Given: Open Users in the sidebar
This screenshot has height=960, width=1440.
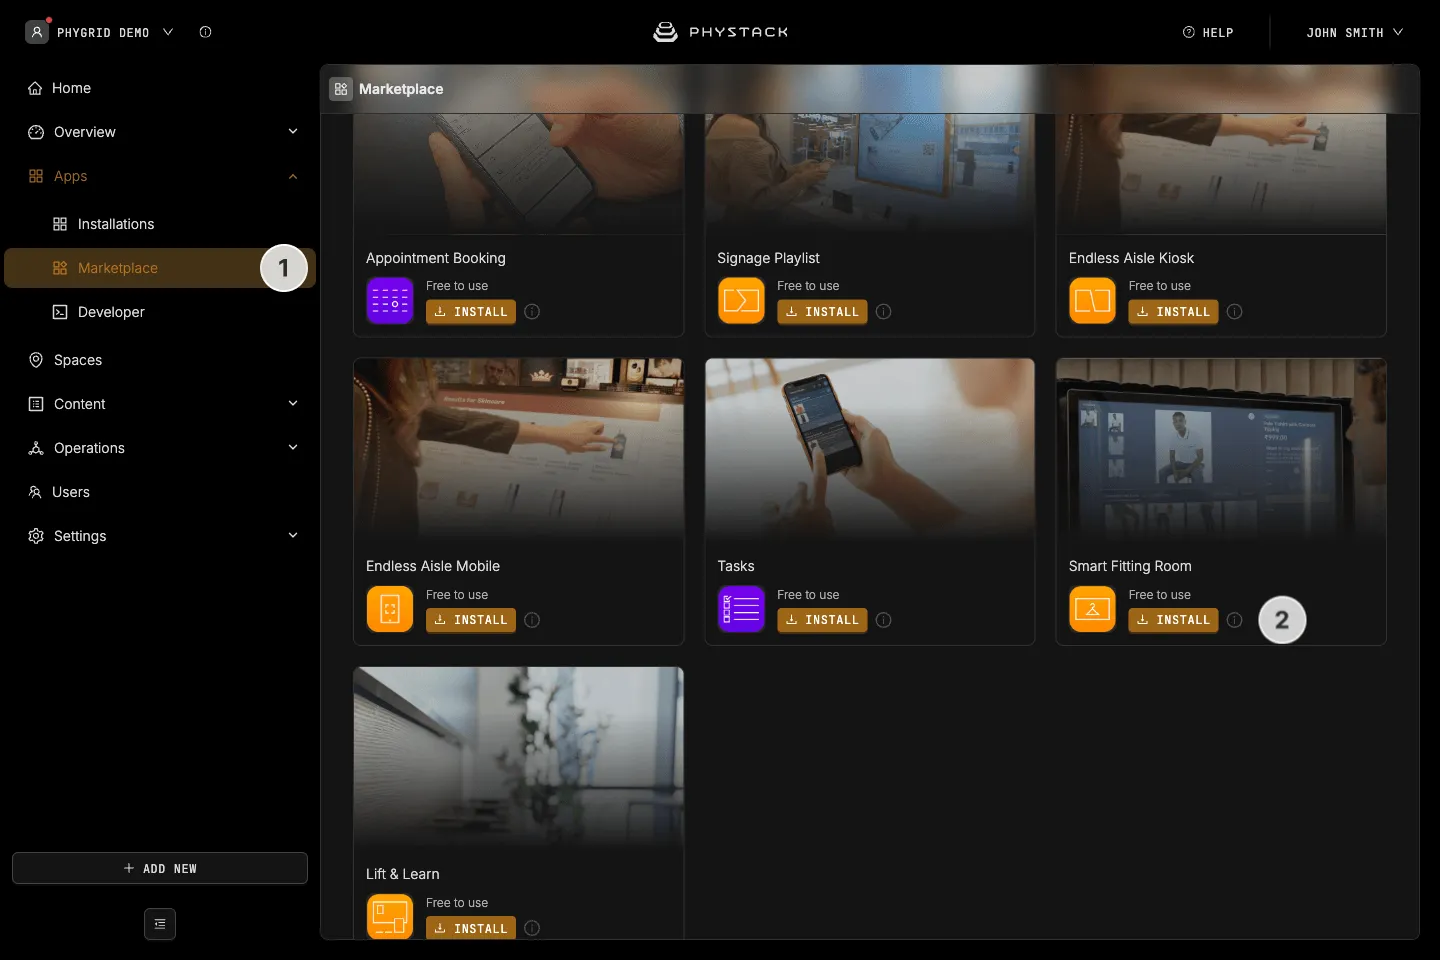Looking at the screenshot, I should click(x=160, y=492).
